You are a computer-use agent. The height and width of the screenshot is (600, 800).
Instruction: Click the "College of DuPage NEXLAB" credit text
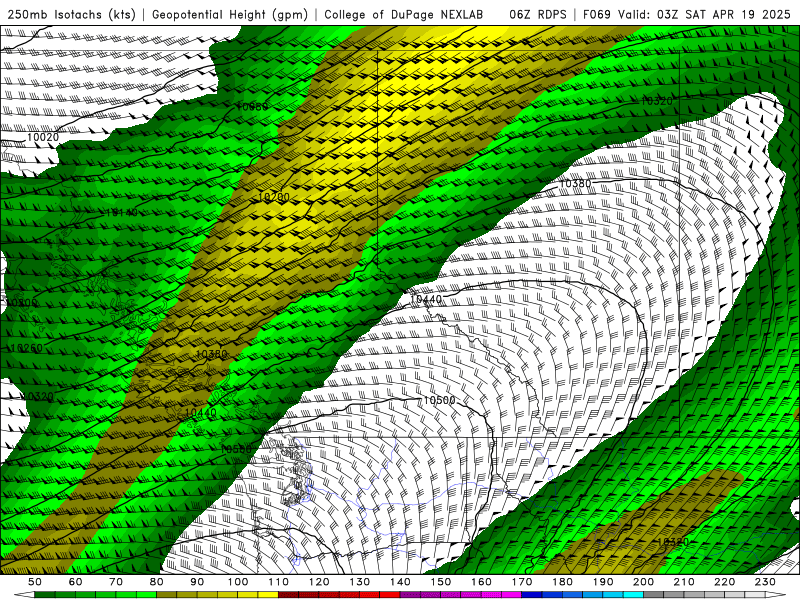404,15
